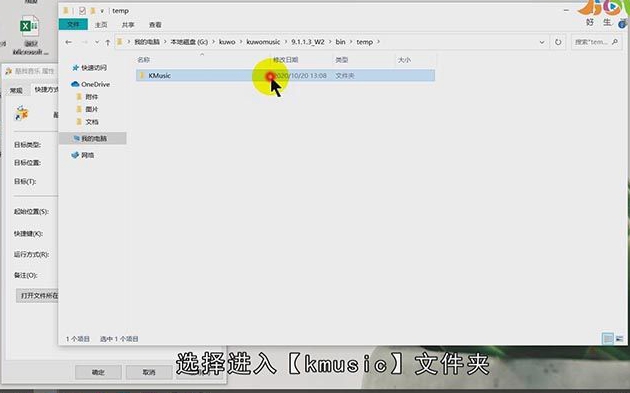Click bin breadcrumb segment
Screen dimensions: 630x393
point(340,42)
